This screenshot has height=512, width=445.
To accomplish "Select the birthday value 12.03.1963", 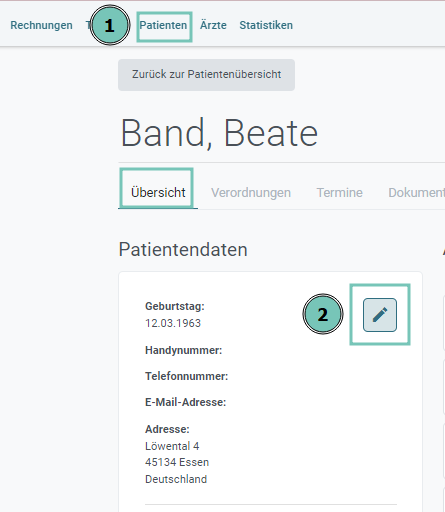I will [x=173, y=323].
